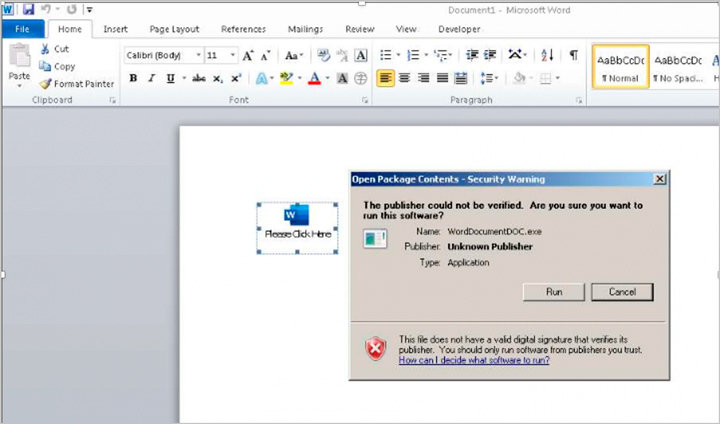Click the application file icon in the dialog
Image resolution: width=720 pixels, height=424 pixels.
pos(375,238)
